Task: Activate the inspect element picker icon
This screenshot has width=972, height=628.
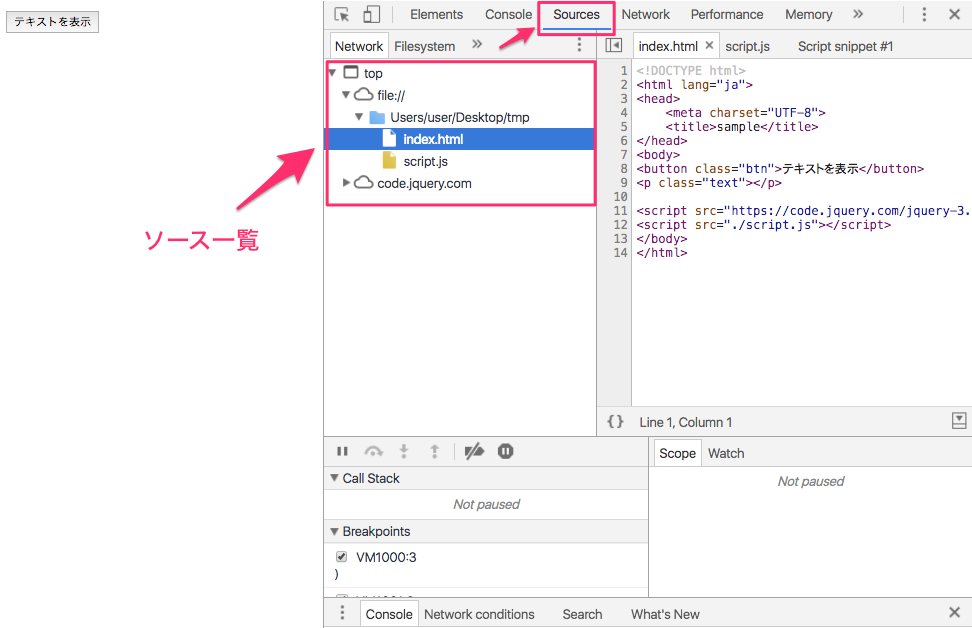Action: point(342,14)
